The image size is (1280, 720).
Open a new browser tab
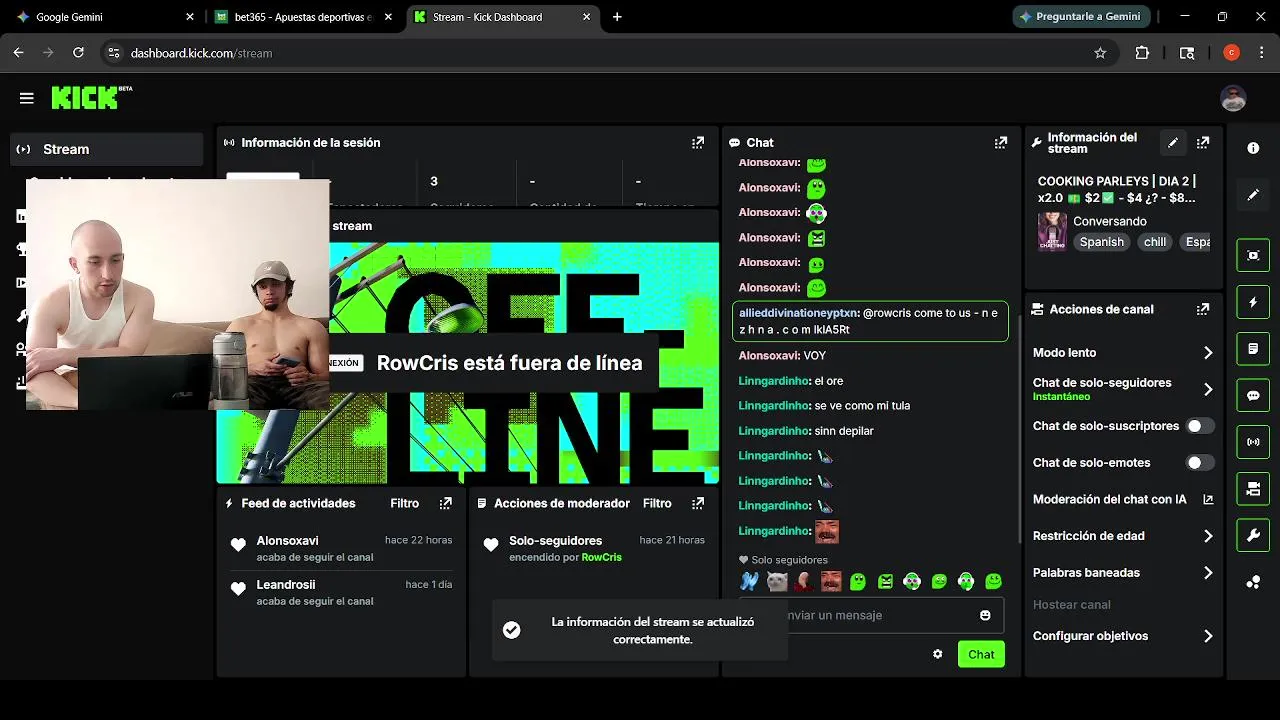617,17
